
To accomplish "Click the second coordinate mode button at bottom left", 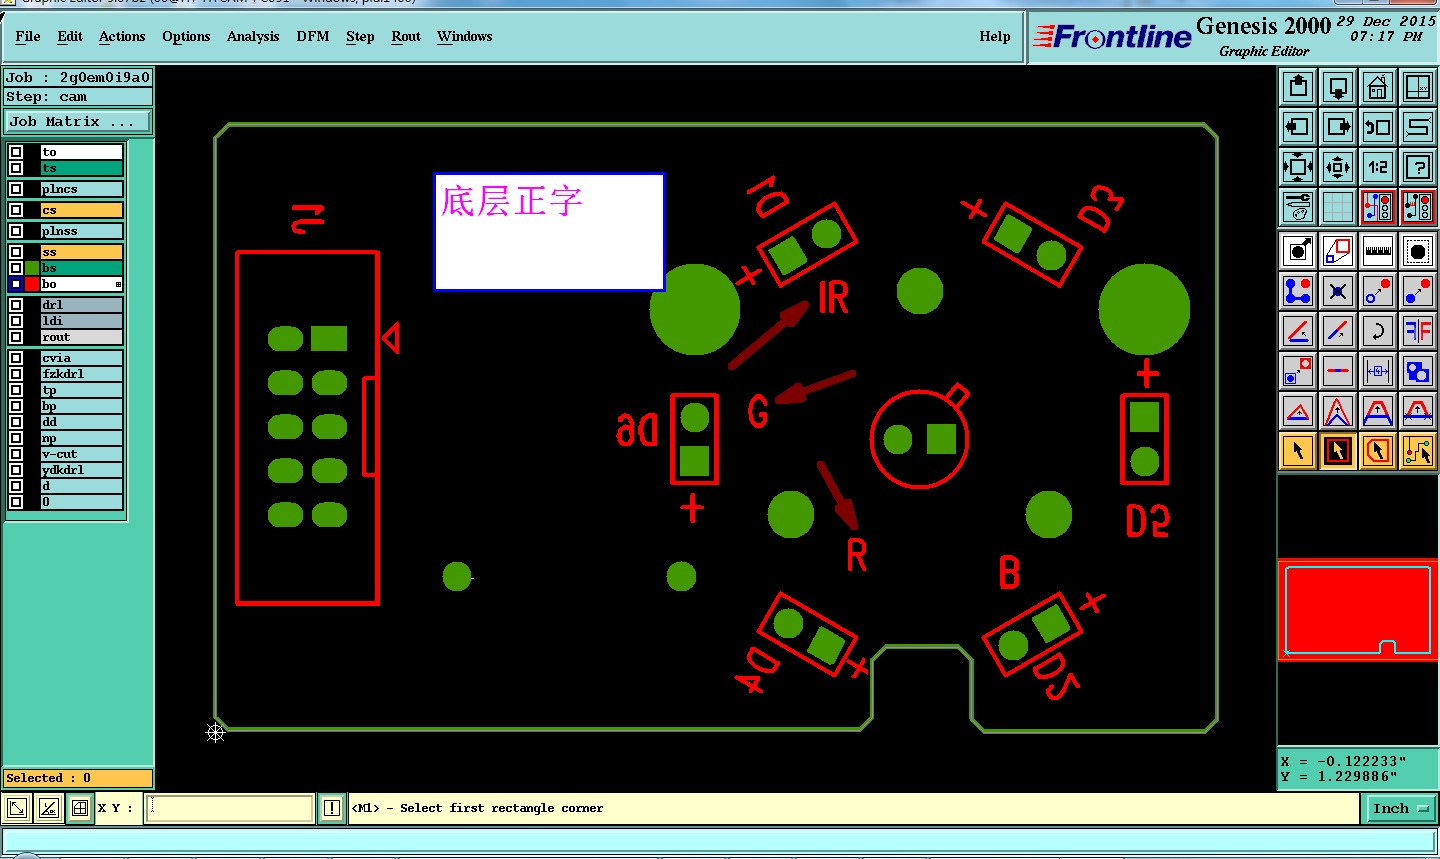I will 48,808.
